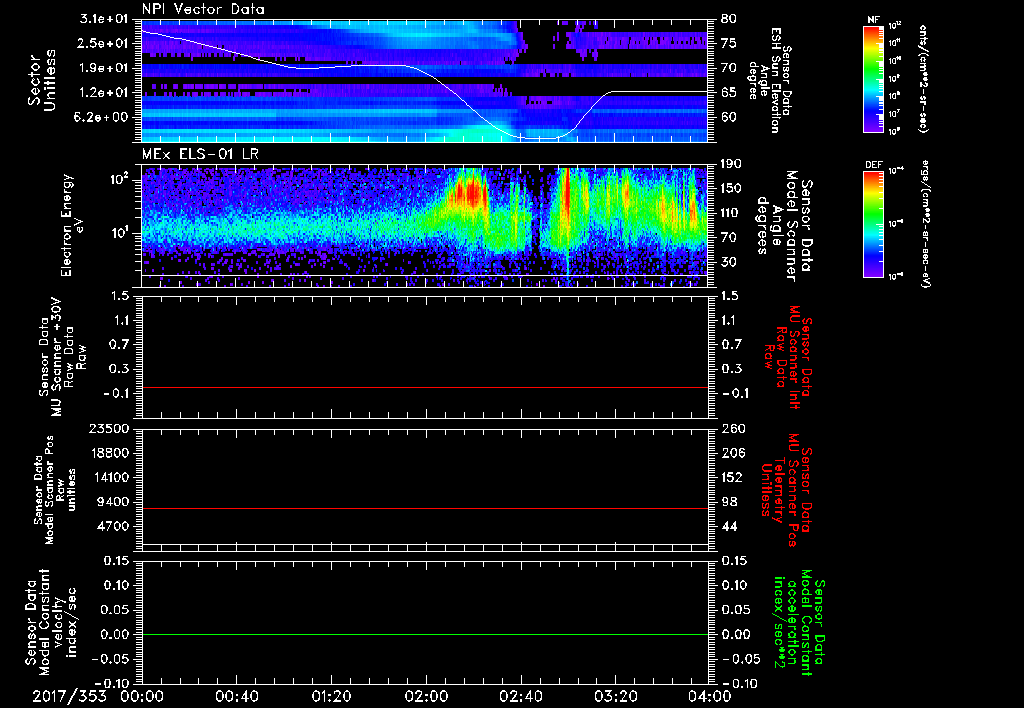Click the '02:00' time axis label
The height and width of the screenshot is (708, 1024).
pyautogui.click(x=426, y=696)
